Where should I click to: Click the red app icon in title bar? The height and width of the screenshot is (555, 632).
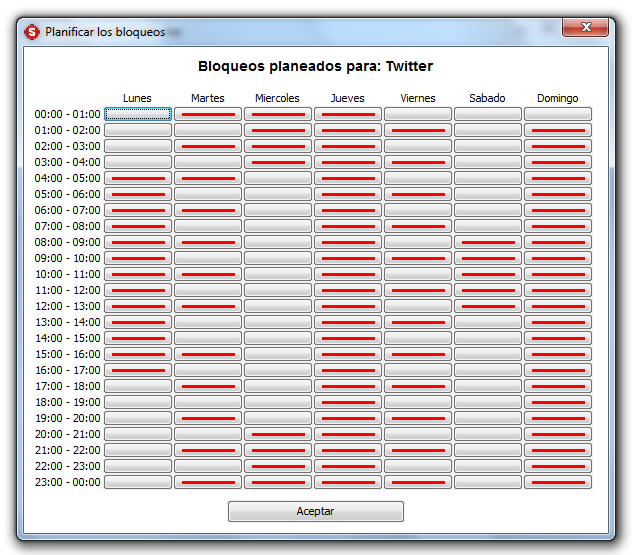(x=32, y=32)
